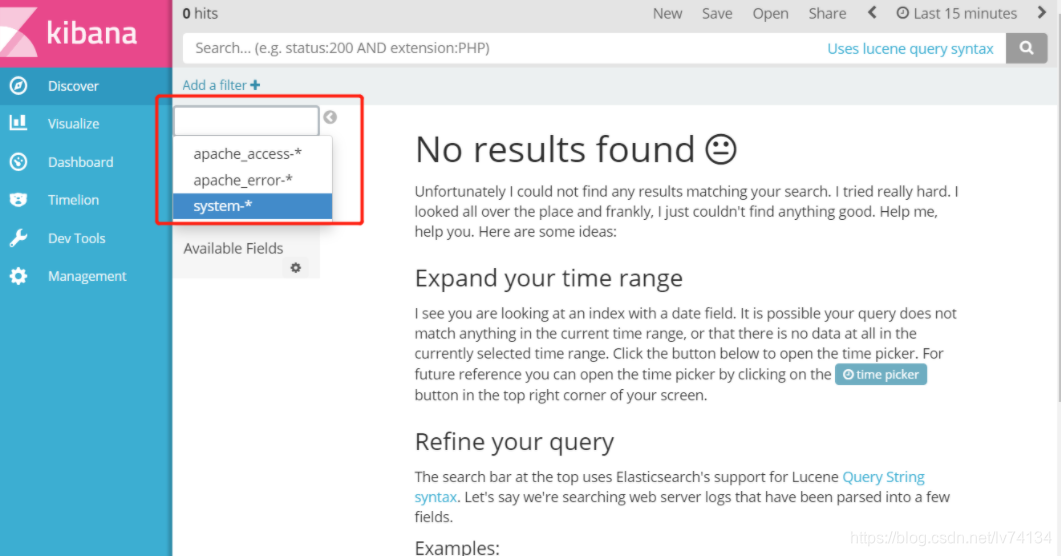Click Save in top menu

(x=717, y=14)
